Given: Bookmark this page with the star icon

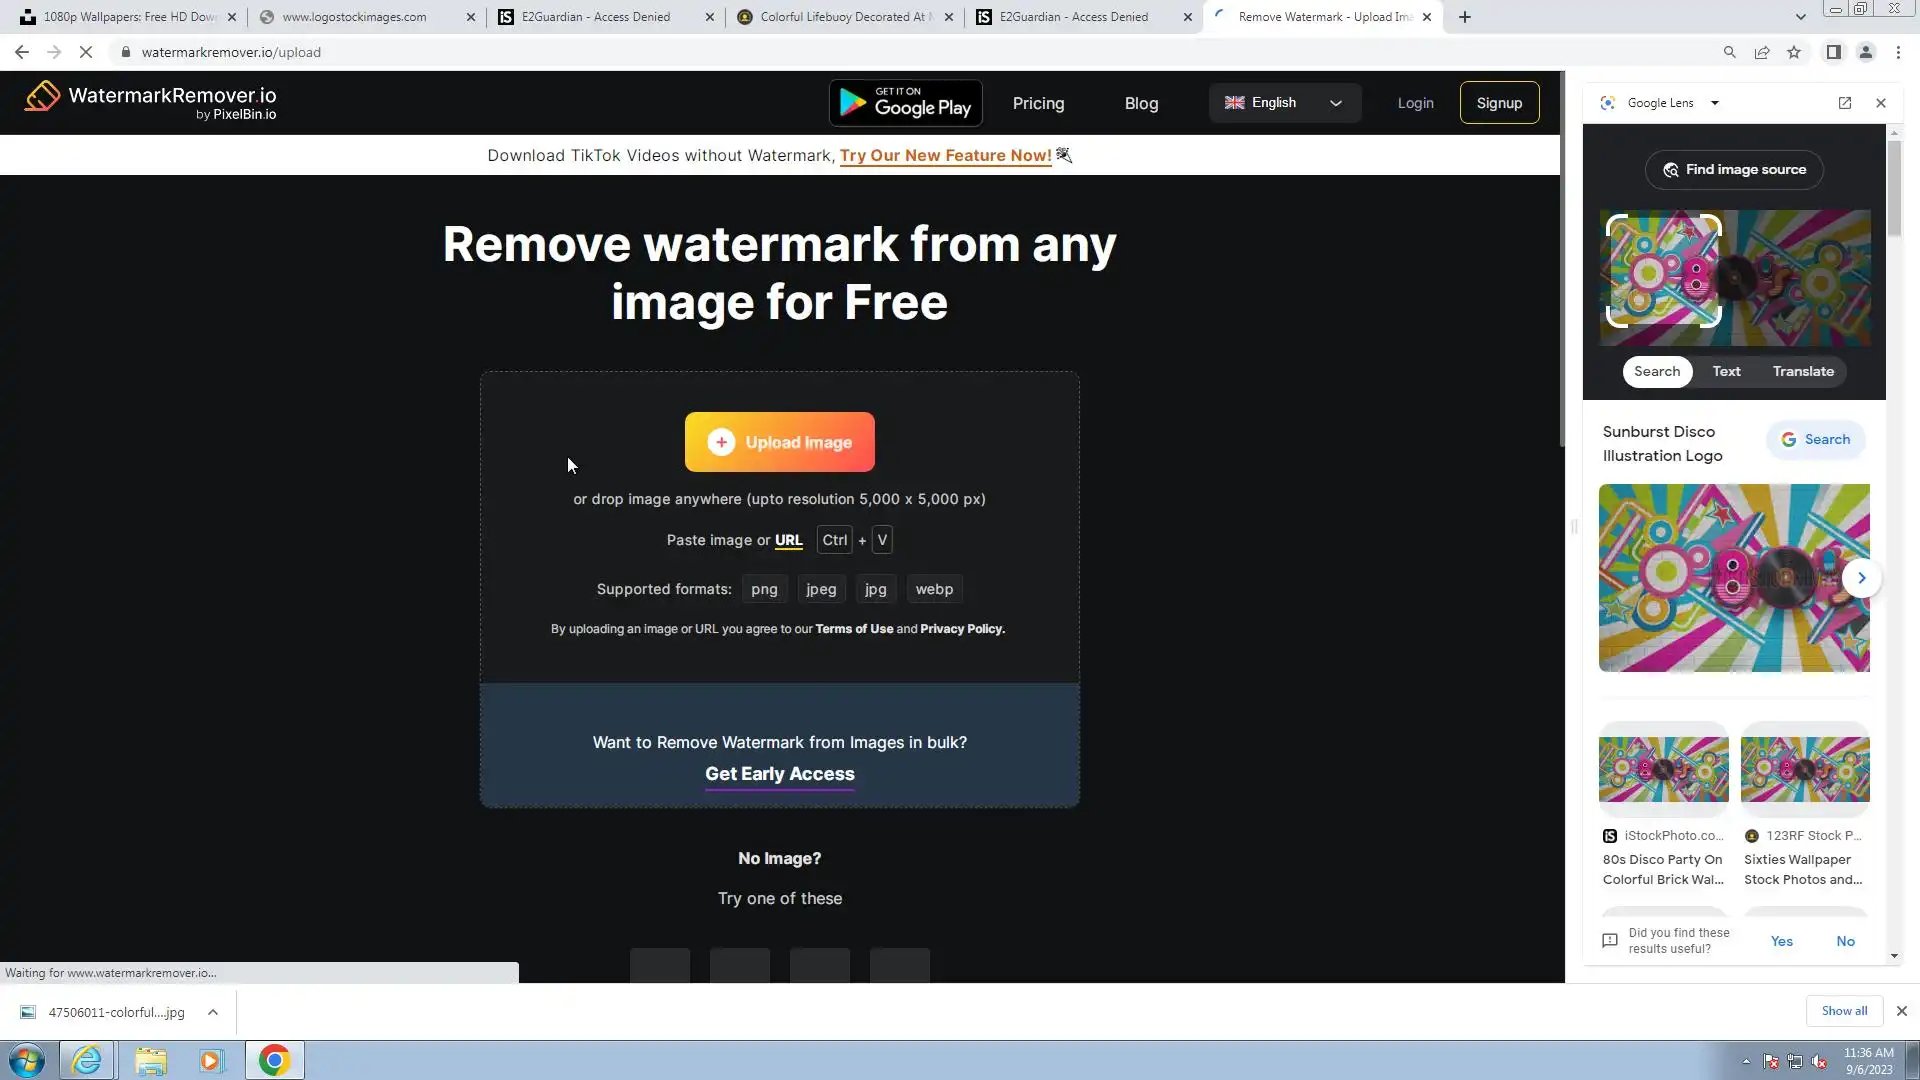Looking at the screenshot, I should tap(1794, 52).
